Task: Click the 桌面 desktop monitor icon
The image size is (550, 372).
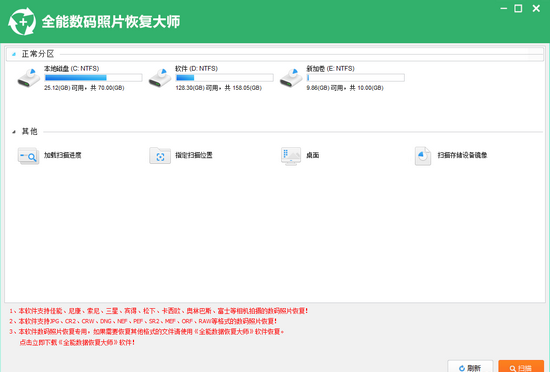Action: pos(291,156)
